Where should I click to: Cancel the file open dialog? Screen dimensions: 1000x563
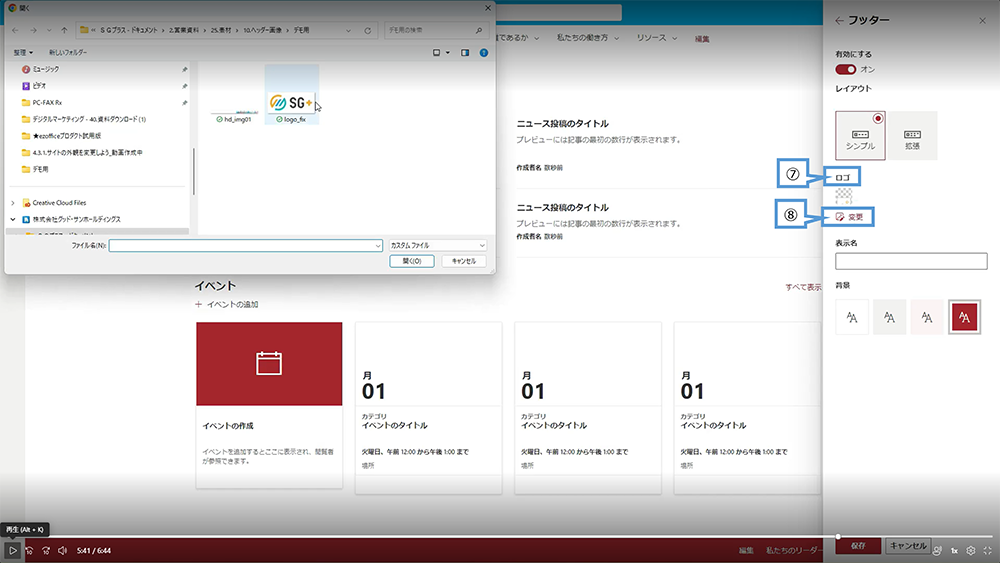(x=464, y=261)
